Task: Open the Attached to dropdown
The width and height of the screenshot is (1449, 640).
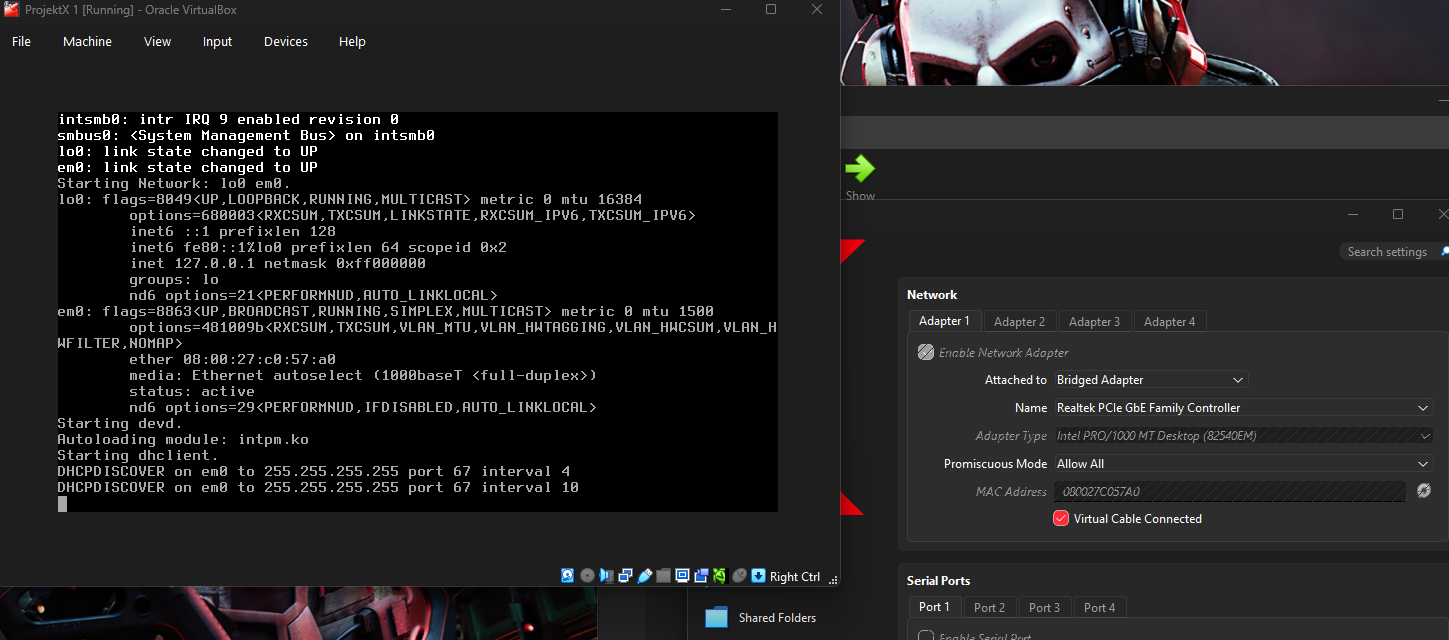Action: (1150, 379)
